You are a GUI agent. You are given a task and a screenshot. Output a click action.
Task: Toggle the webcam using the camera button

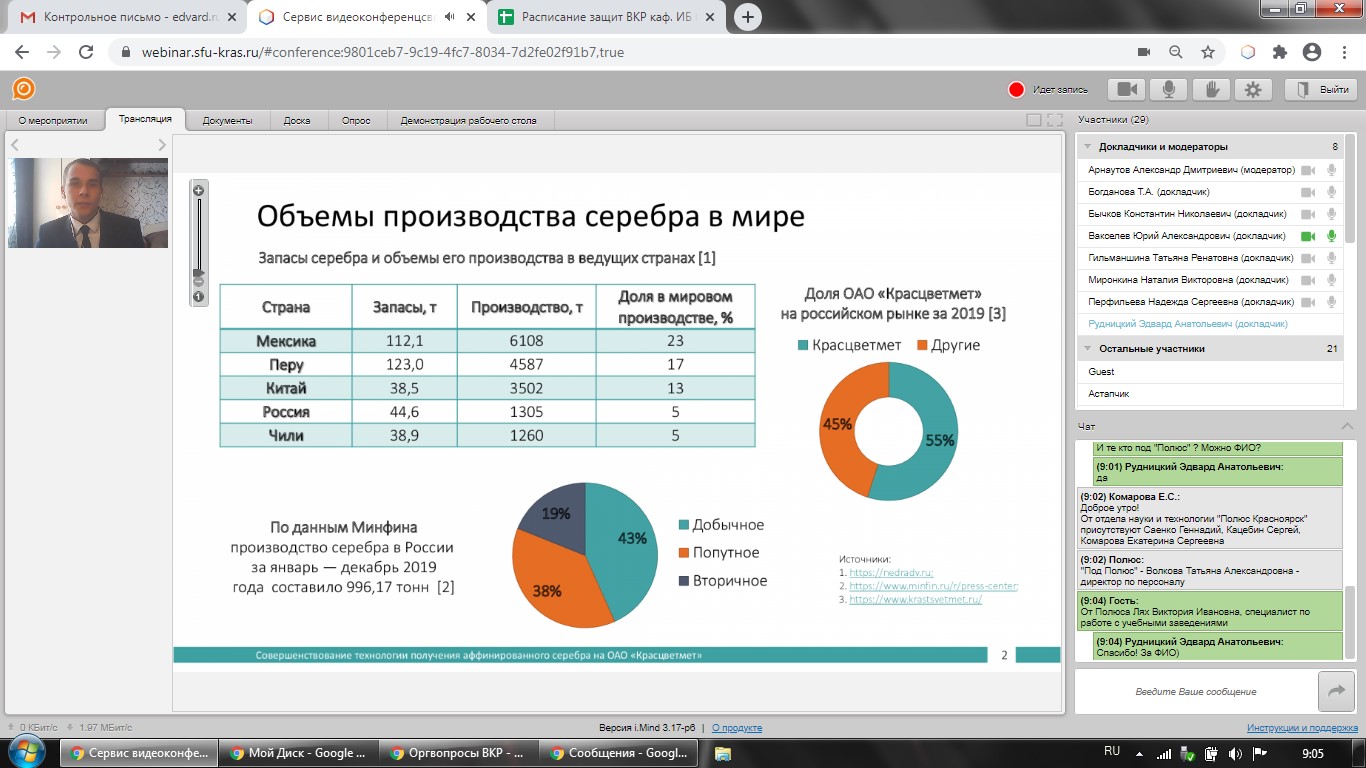tap(1127, 90)
